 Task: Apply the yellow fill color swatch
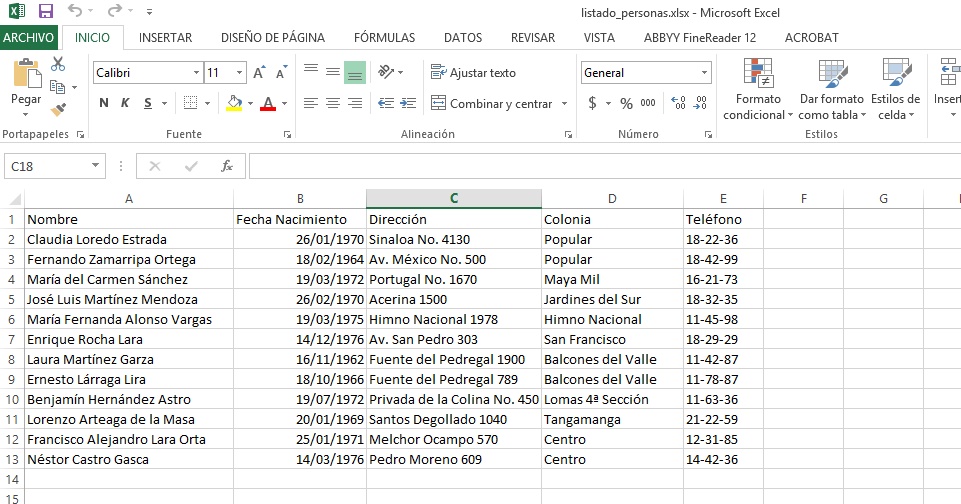point(234,103)
